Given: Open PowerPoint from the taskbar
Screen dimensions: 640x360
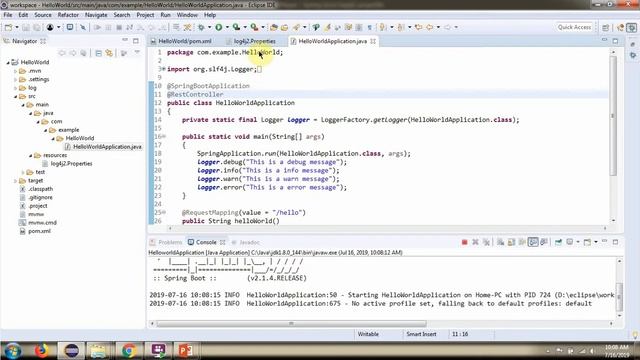Looking at the screenshot, I should [x=186, y=350].
